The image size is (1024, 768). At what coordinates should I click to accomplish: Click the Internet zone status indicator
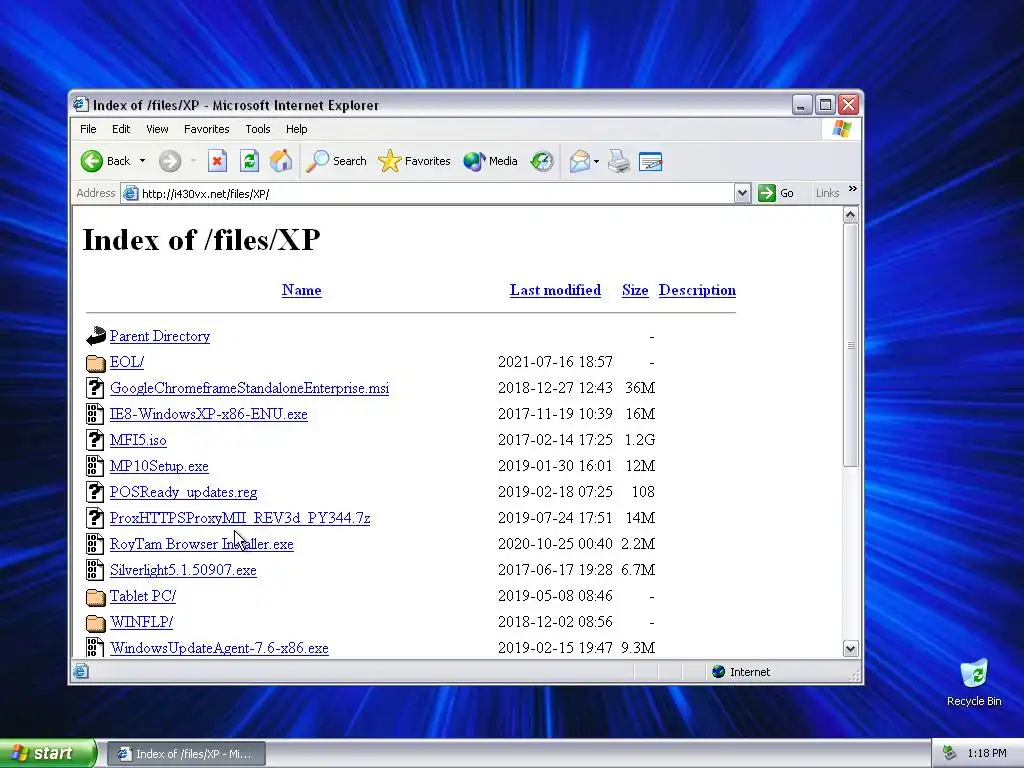[x=741, y=672]
